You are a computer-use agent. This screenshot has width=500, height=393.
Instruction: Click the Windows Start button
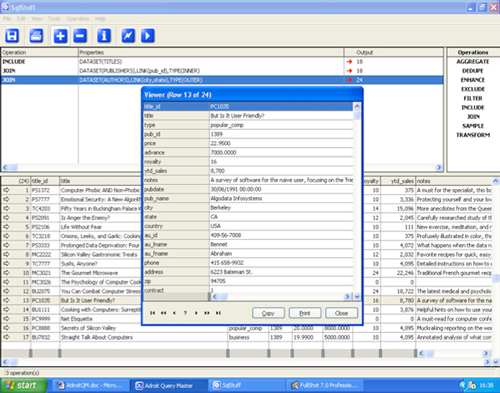tap(23, 385)
